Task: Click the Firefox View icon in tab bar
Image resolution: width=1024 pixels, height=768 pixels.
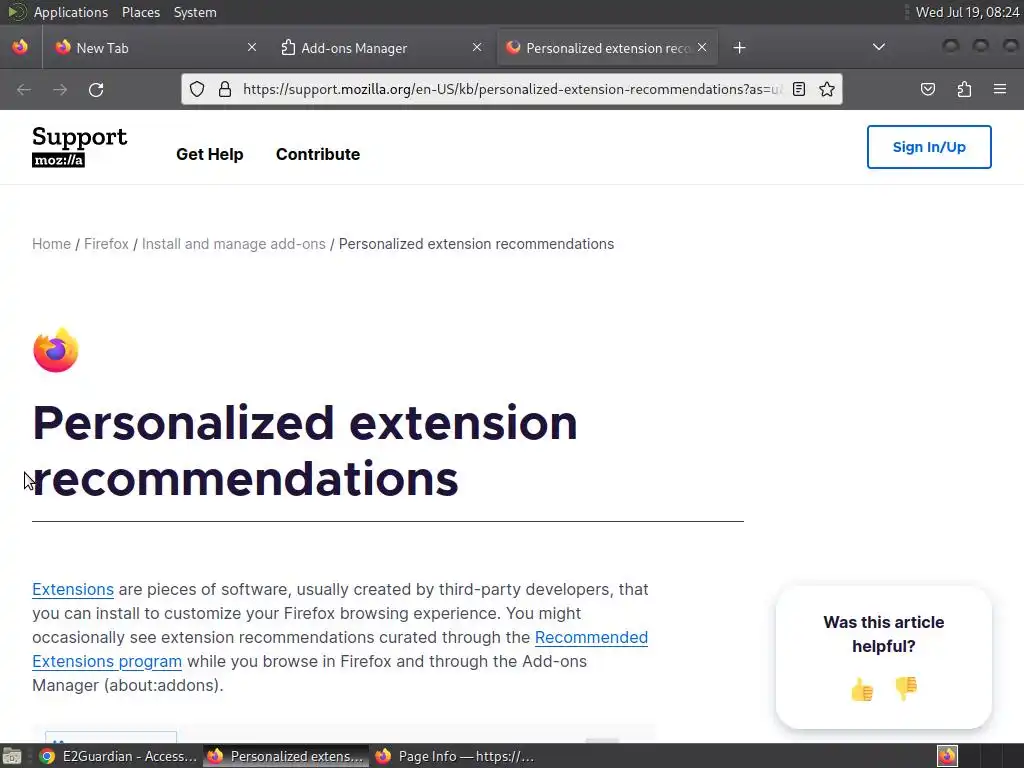Action: click(20, 48)
